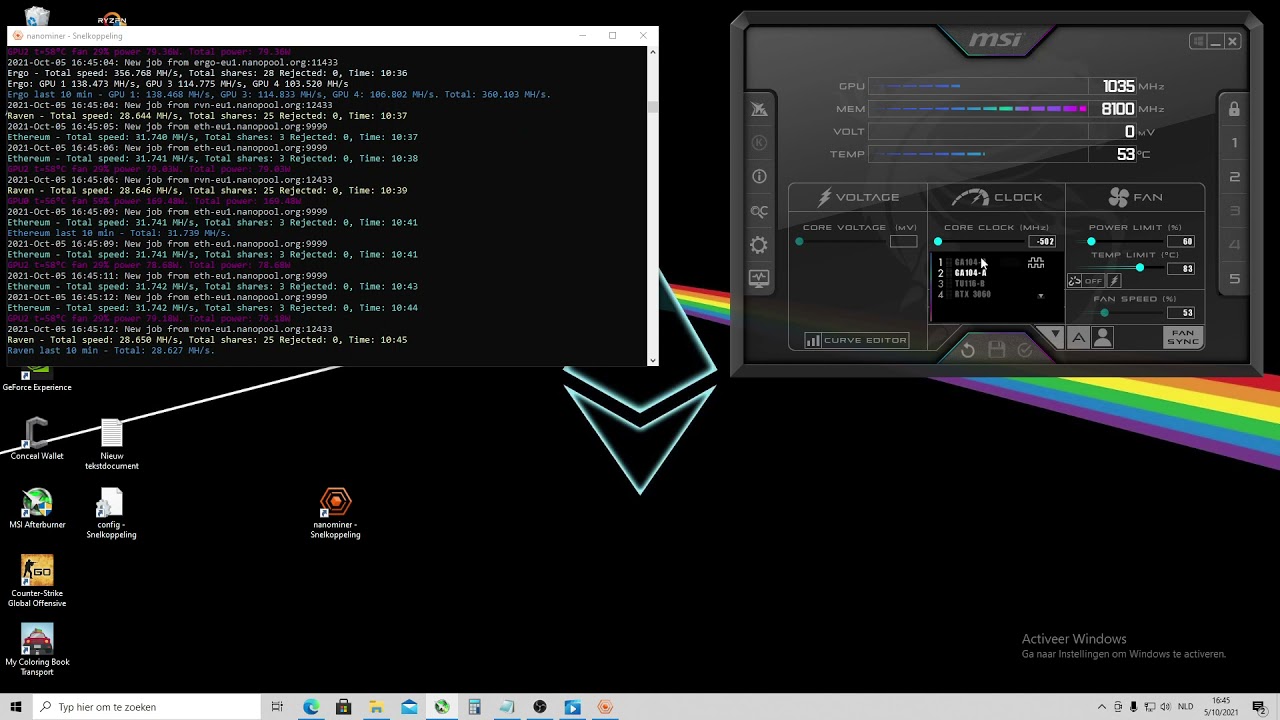Click the nanominer console scroll-up arrow
This screenshot has height=720, width=1280.
(x=653, y=51)
